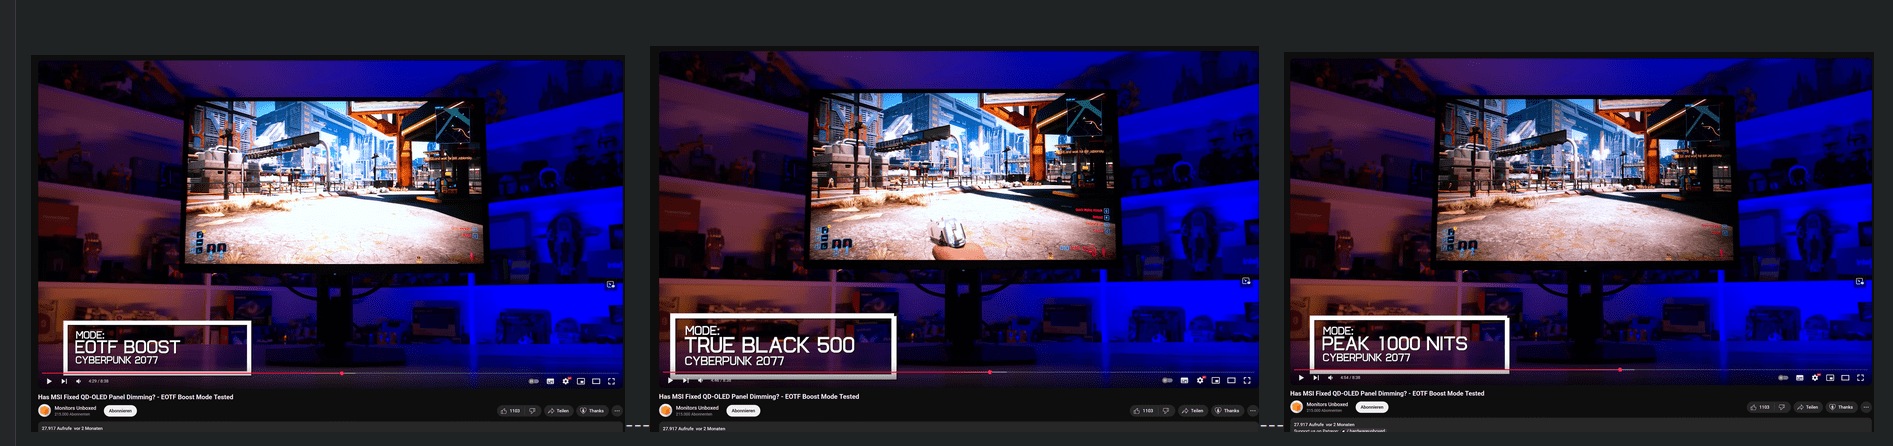This screenshot has width=1893, height=446.
Task: Mute audio in the Peak 1000 Nits player
Action: 1330,378
